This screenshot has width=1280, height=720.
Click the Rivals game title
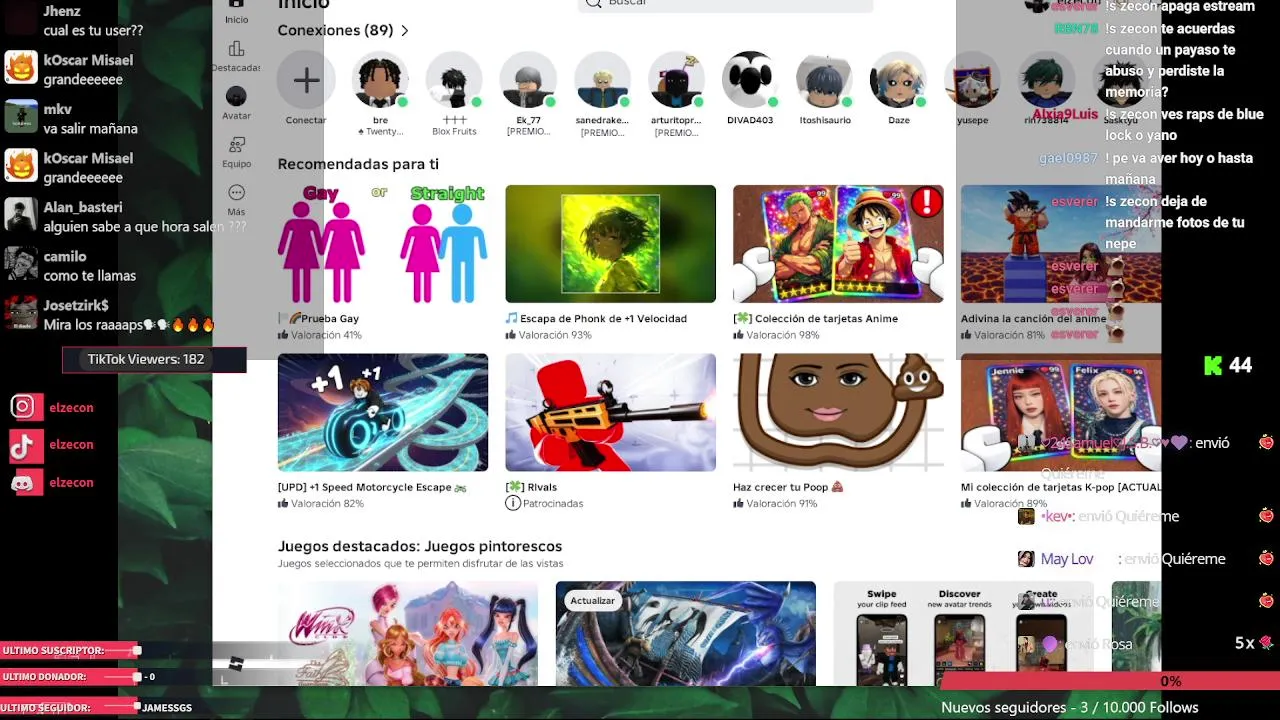[x=531, y=487]
